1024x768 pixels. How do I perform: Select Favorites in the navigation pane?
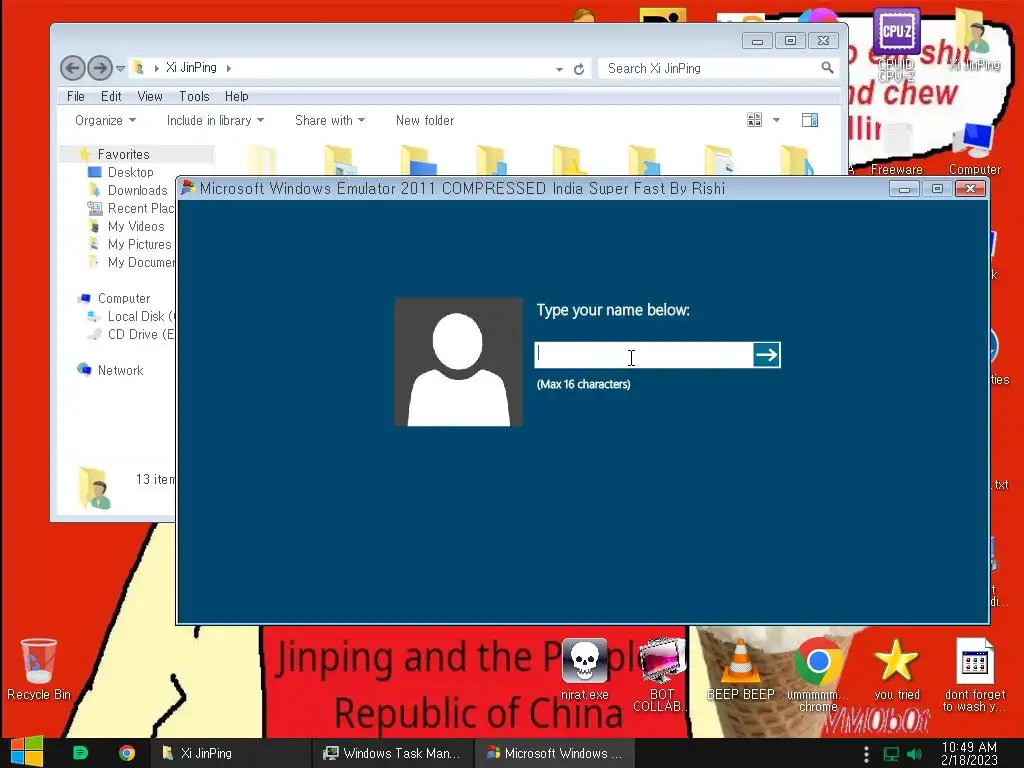123,154
